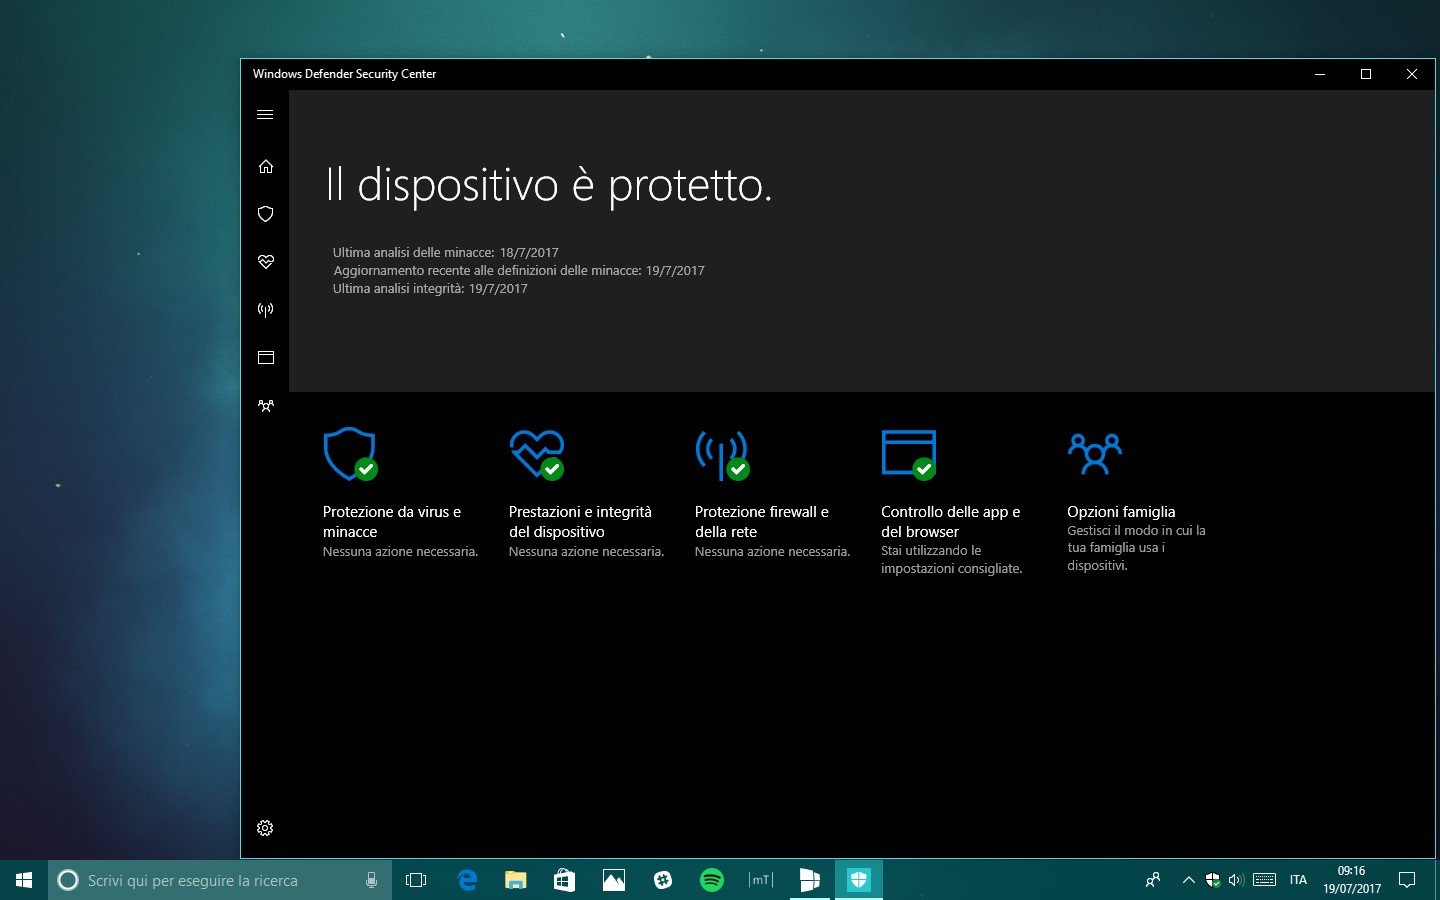Open the shield virus protection sidebar icon

click(265, 214)
